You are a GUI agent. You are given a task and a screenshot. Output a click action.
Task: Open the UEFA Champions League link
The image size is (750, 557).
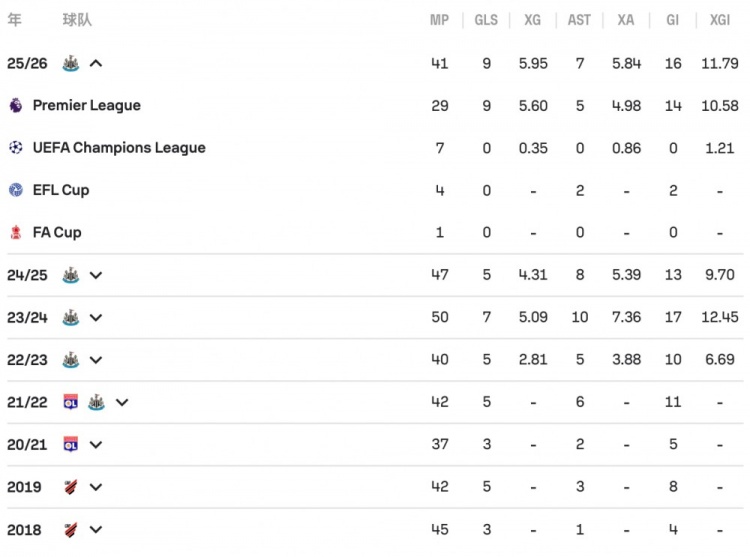click(119, 148)
